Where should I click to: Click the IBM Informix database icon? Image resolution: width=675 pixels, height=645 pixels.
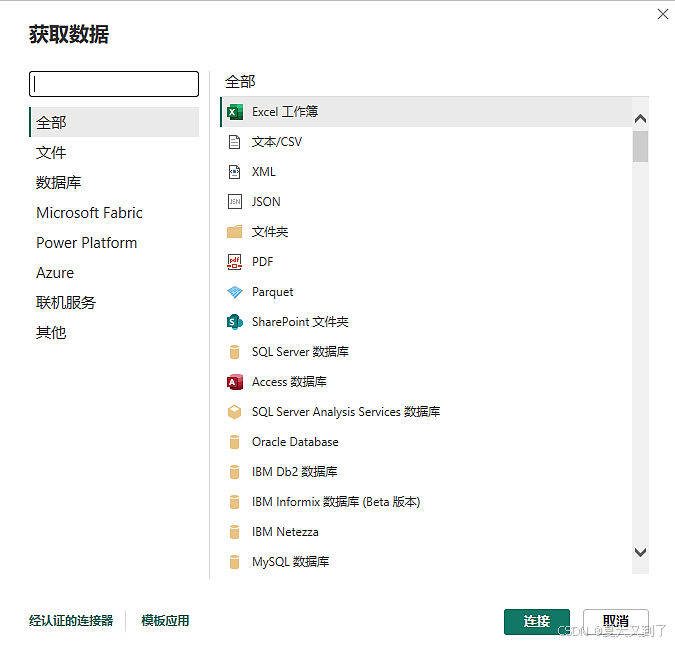[234, 502]
